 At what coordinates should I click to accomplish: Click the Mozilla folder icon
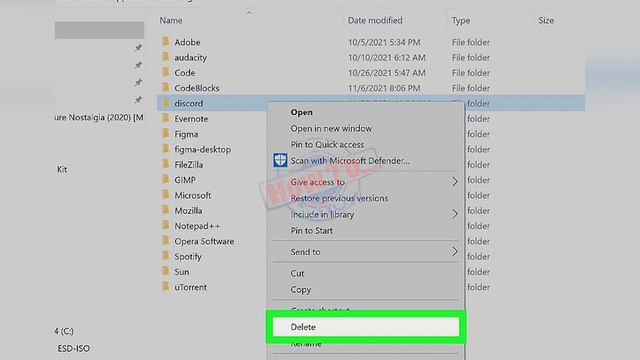click(x=165, y=210)
